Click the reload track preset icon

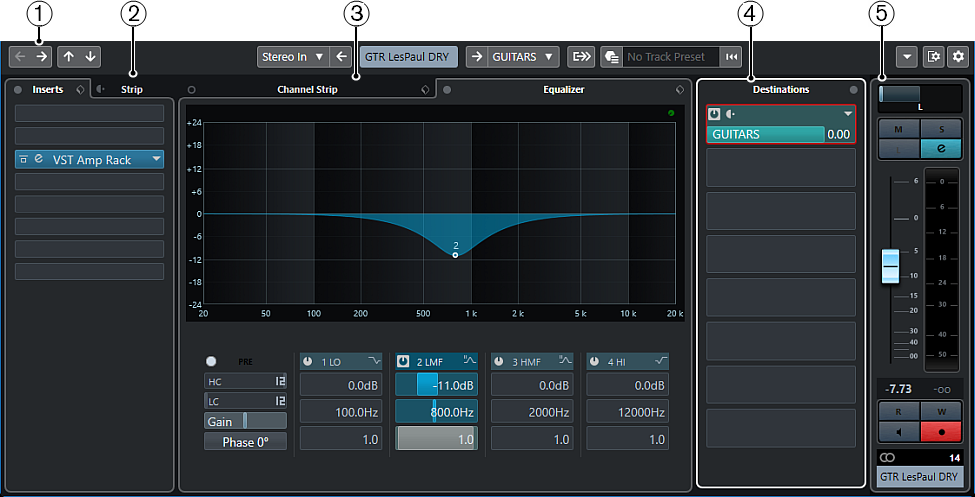pos(731,57)
